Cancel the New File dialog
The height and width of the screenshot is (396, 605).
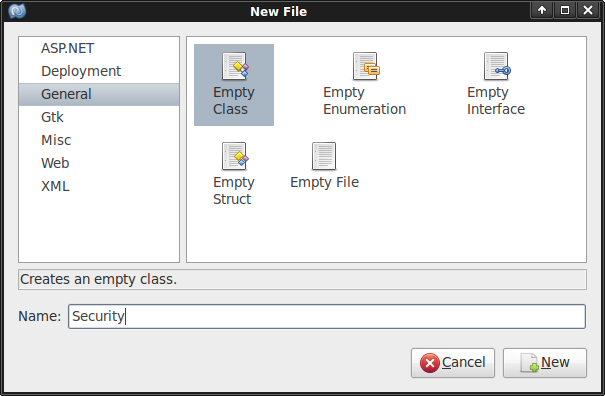tap(453, 363)
